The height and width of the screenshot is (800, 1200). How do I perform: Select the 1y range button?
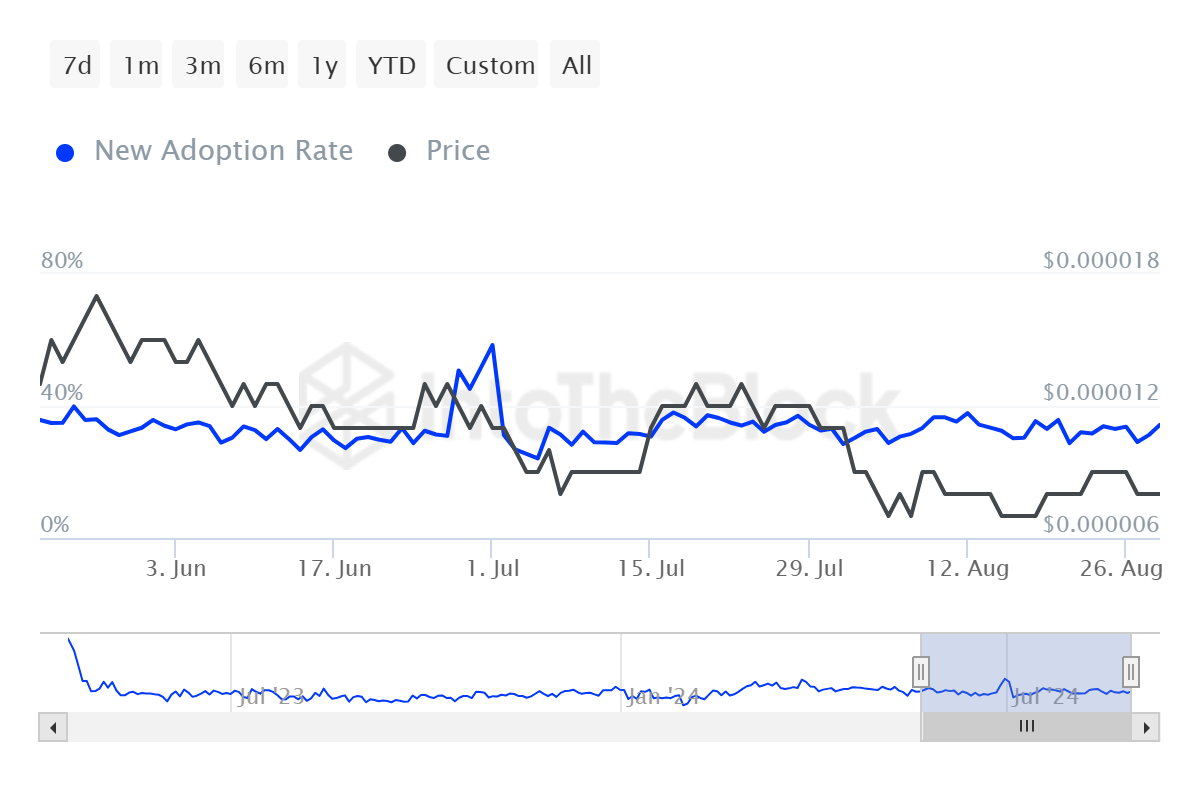click(324, 65)
